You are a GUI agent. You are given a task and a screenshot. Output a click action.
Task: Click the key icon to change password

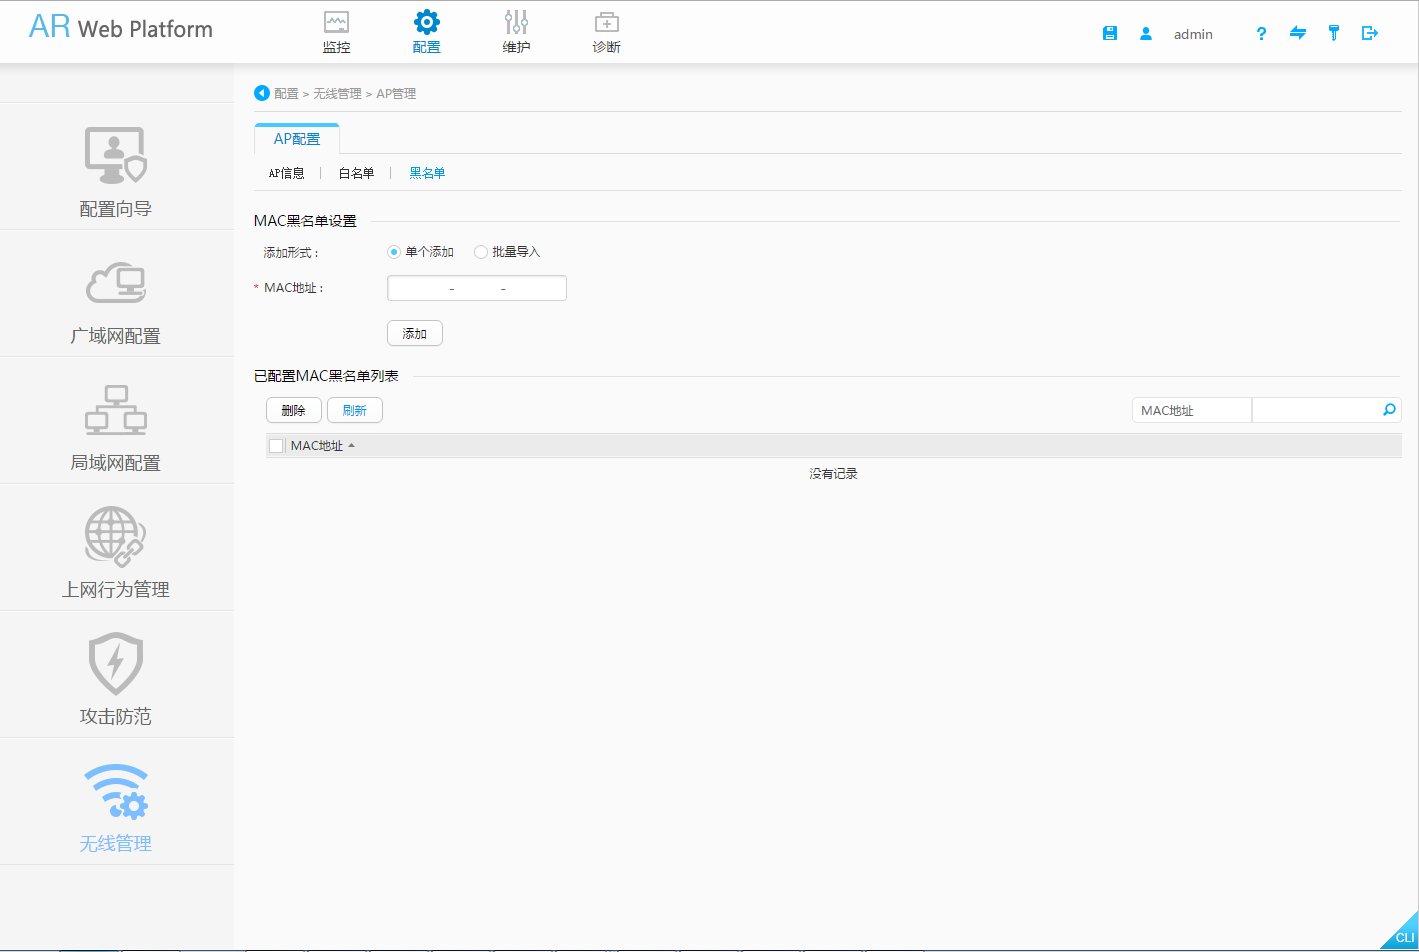pos(1333,33)
